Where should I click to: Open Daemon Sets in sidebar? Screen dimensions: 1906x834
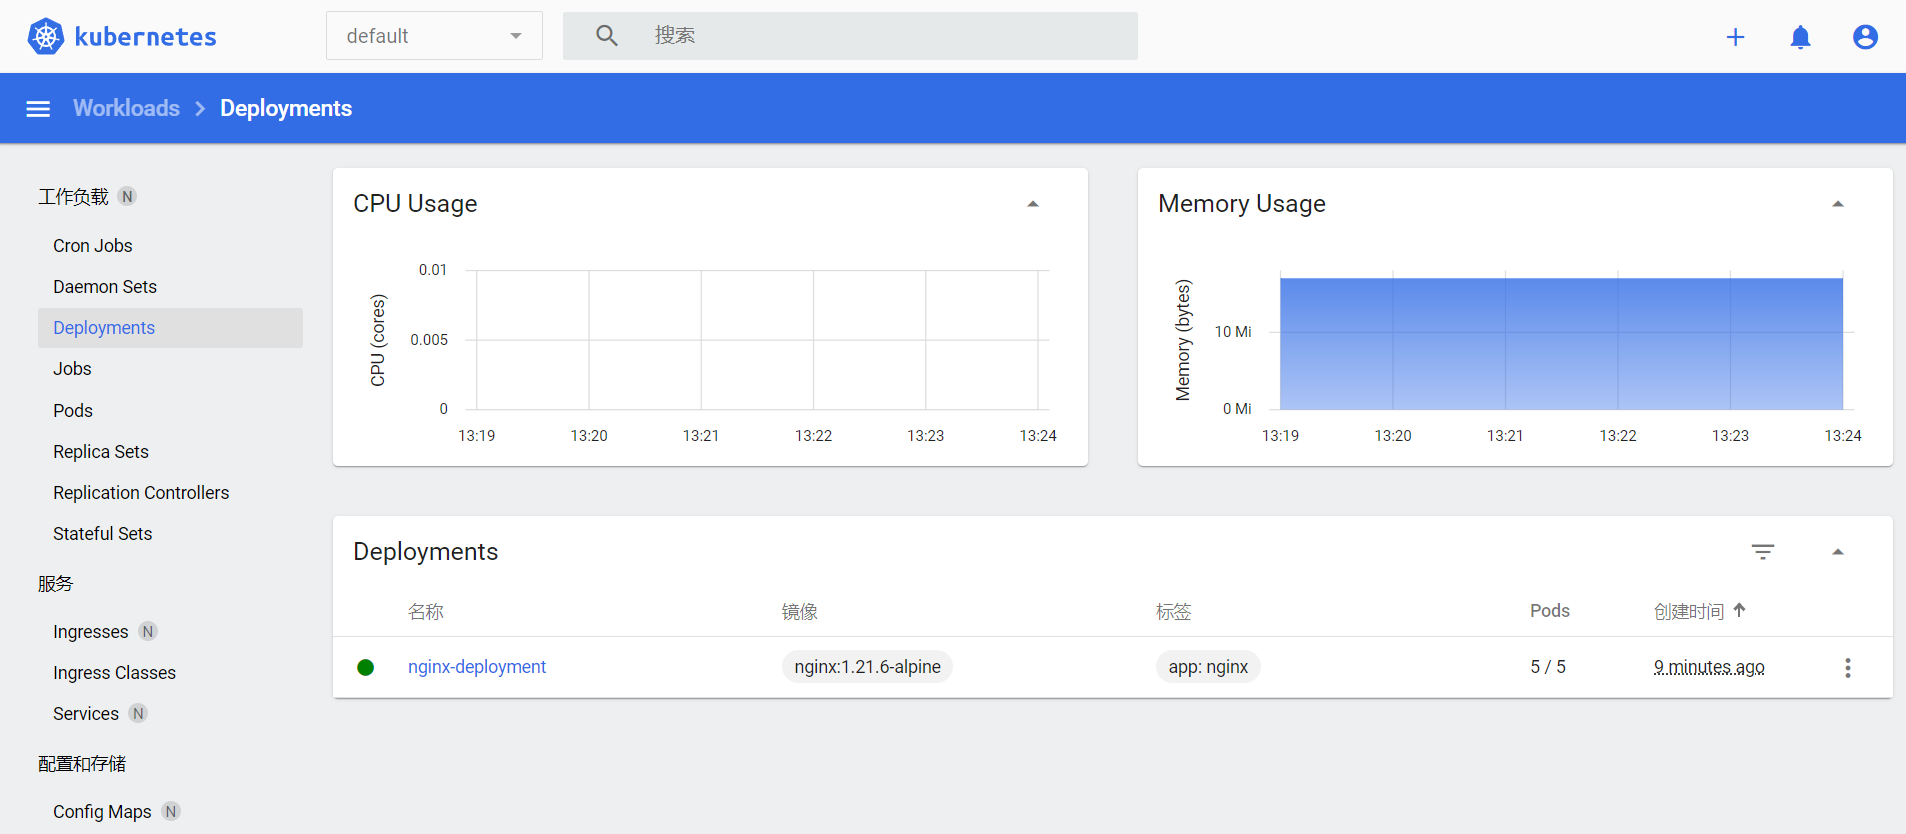(x=105, y=287)
